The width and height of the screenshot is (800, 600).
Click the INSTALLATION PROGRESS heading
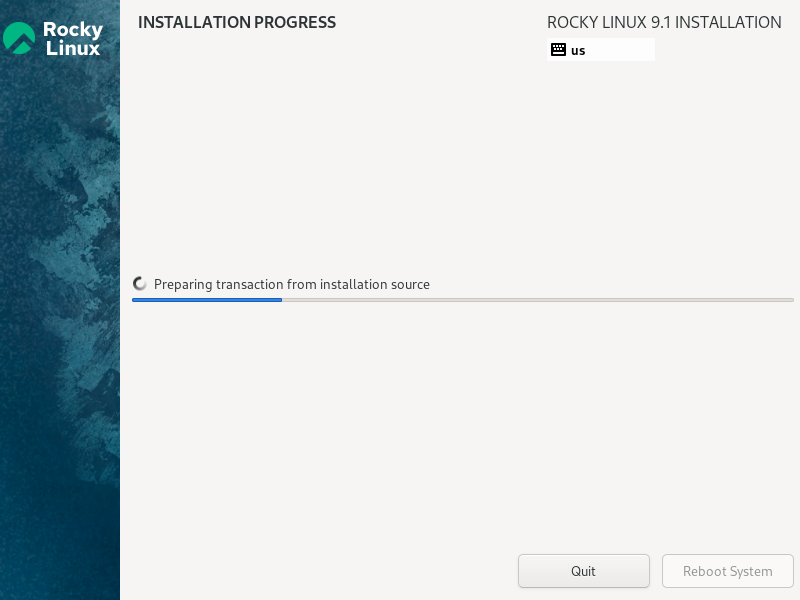(x=237, y=22)
